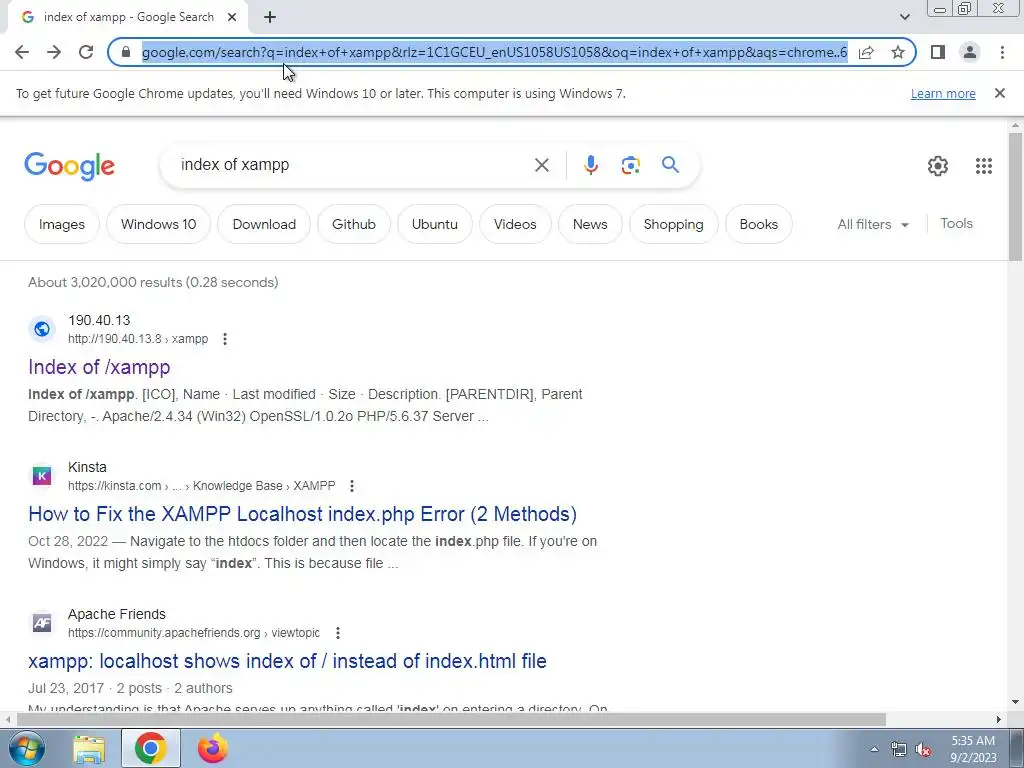Click inside the 'index of xampp' search field
The width and height of the screenshot is (1024, 768).
353,165
